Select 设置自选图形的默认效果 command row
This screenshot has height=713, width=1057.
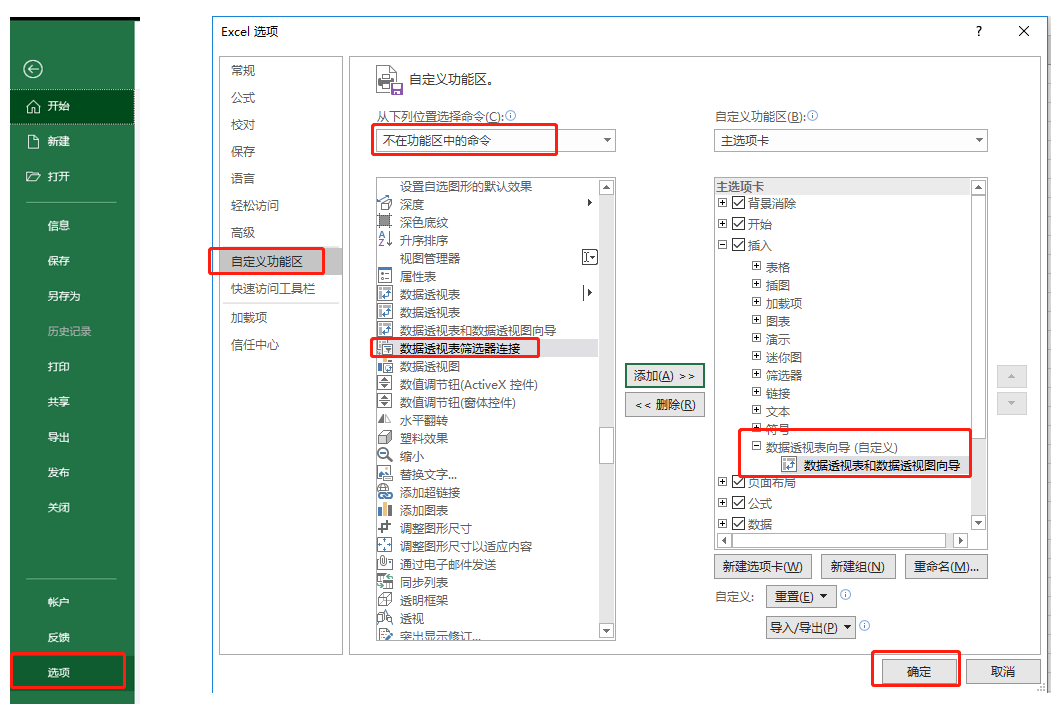pos(487,186)
